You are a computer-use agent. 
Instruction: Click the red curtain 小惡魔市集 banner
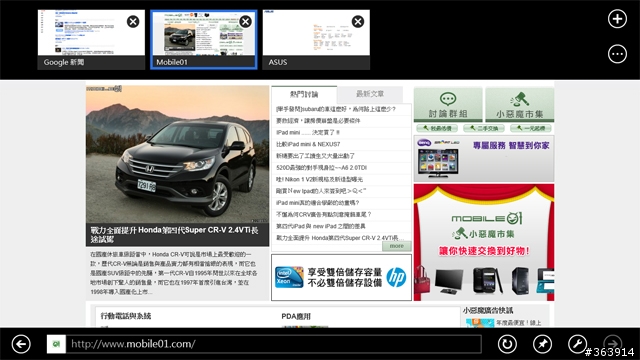pos(484,242)
